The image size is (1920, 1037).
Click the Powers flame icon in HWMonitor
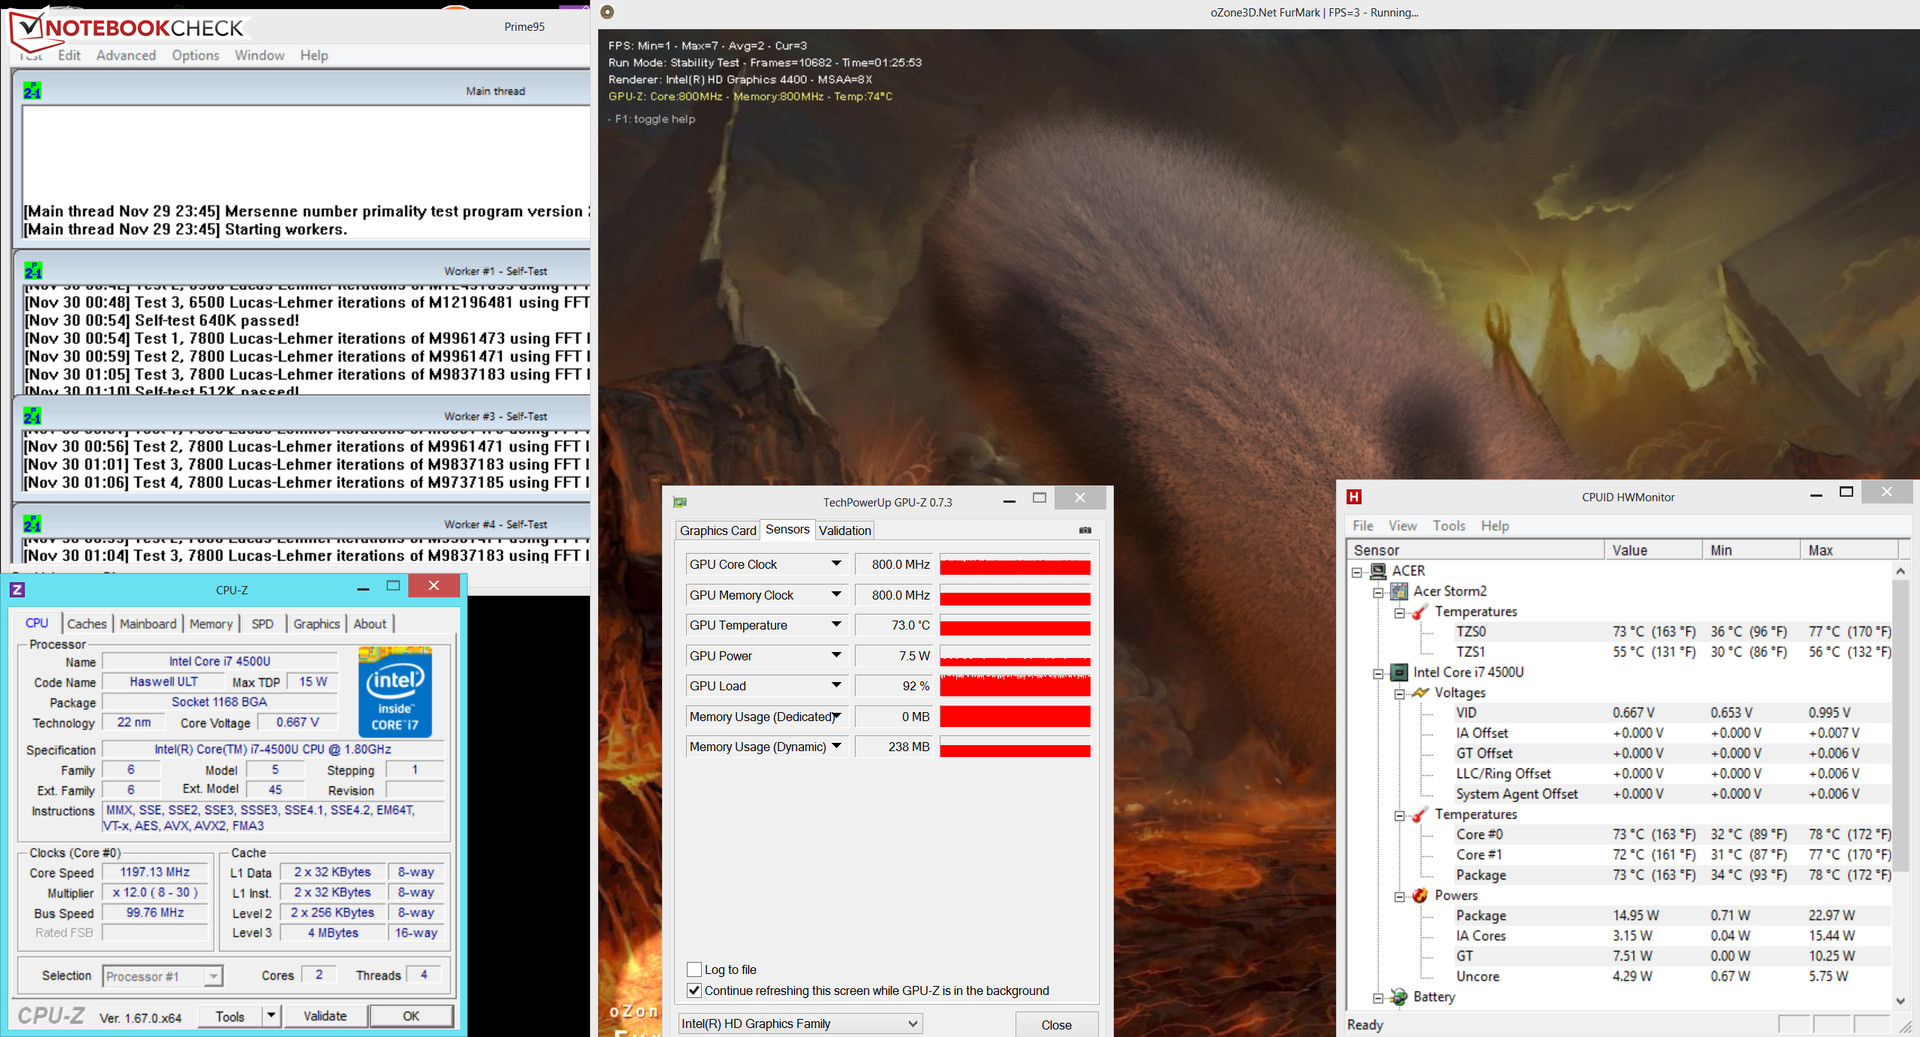pyautogui.click(x=1420, y=896)
